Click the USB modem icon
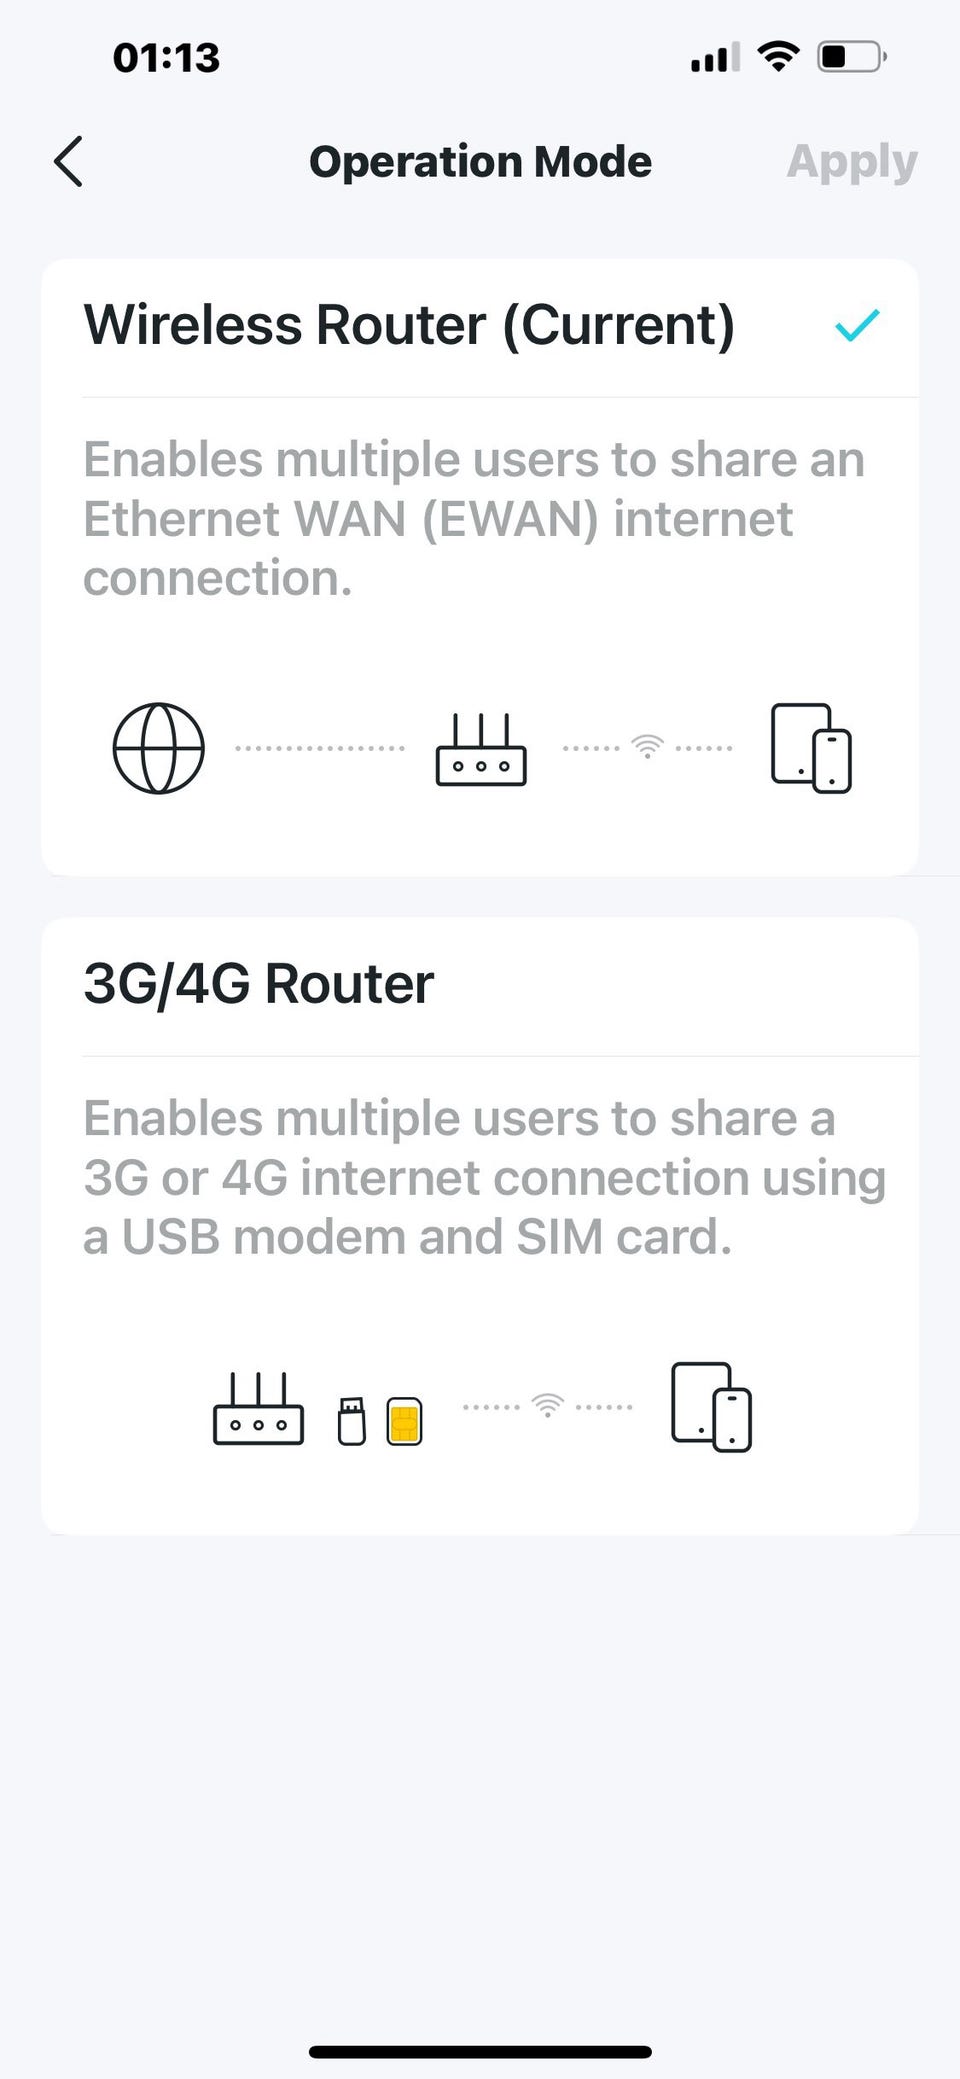Image resolution: width=960 pixels, height=2079 pixels. tap(351, 1421)
